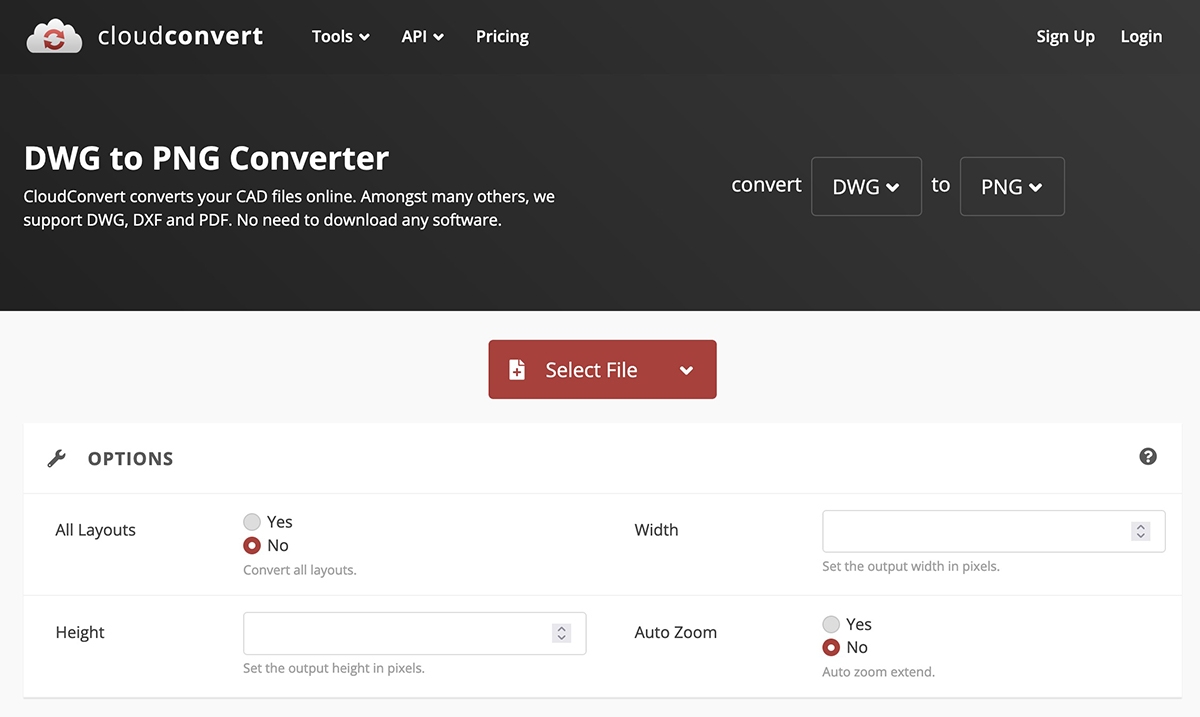The image size is (1200, 717).
Task: Click the cloudconvert brand name text
Action: point(181,37)
